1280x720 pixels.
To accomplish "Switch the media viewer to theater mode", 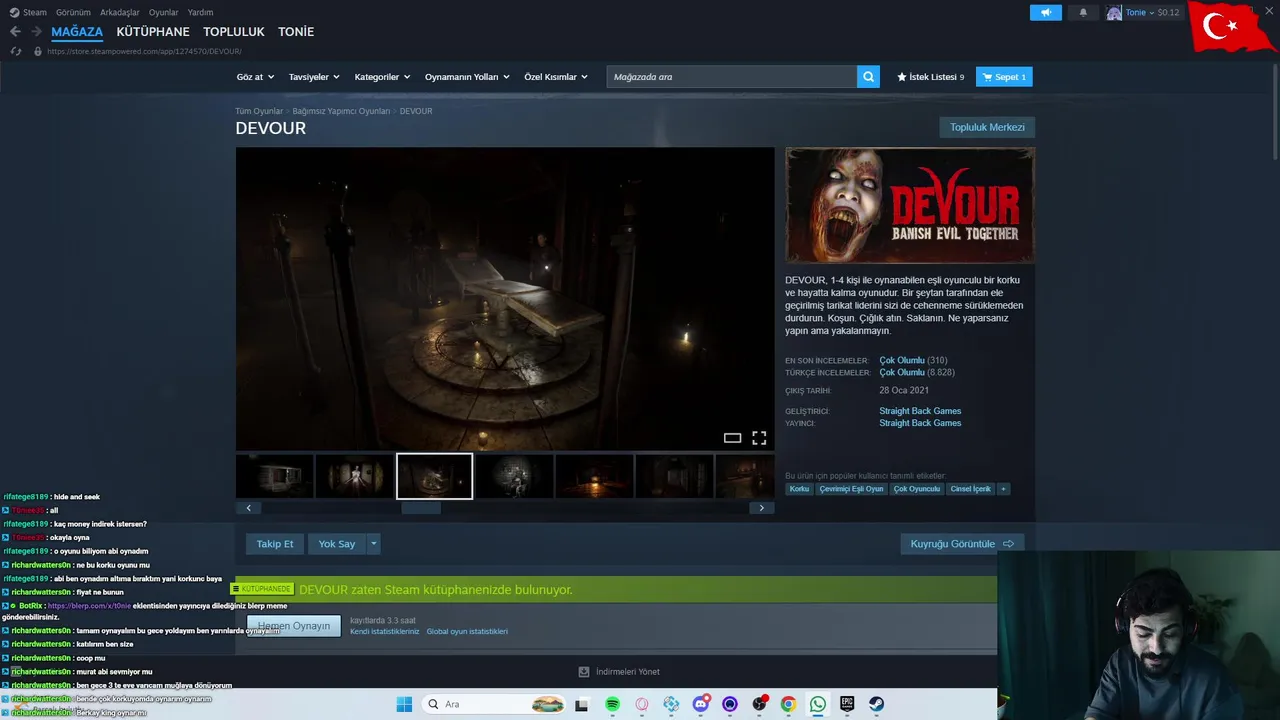I will 732,438.
